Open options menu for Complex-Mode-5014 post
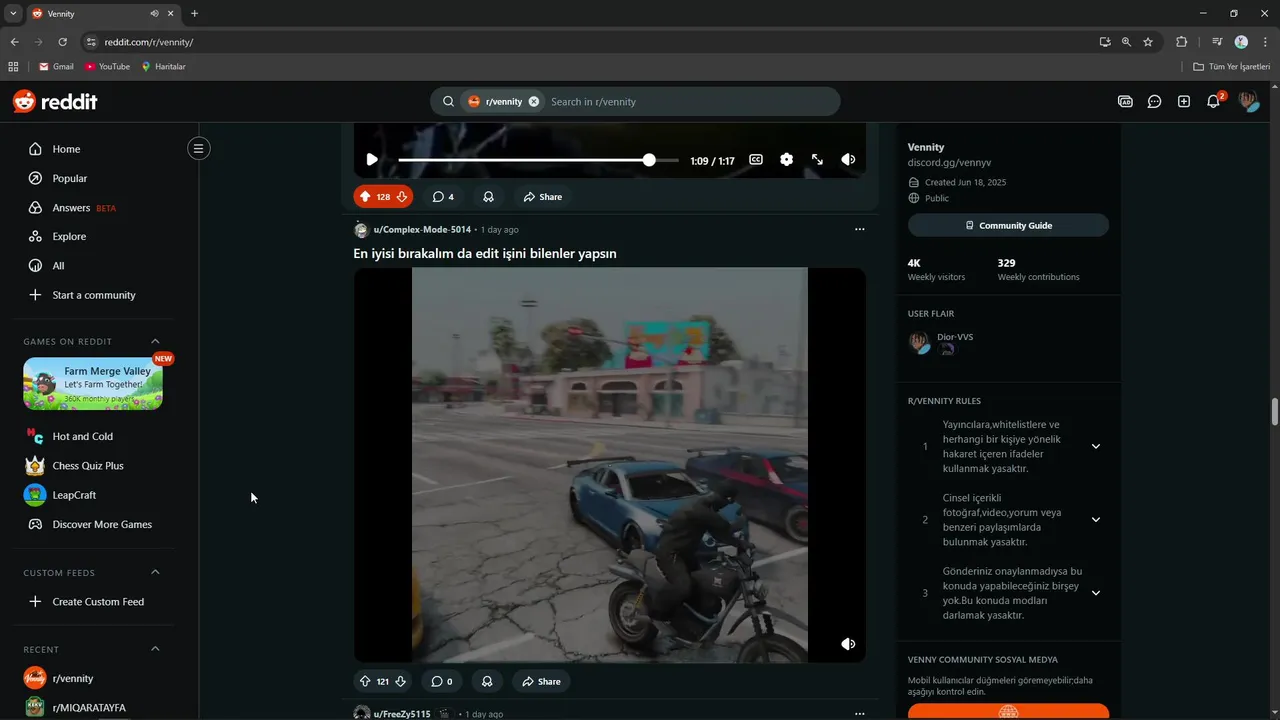Image resolution: width=1280 pixels, height=720 pixels. click(859, 229)
